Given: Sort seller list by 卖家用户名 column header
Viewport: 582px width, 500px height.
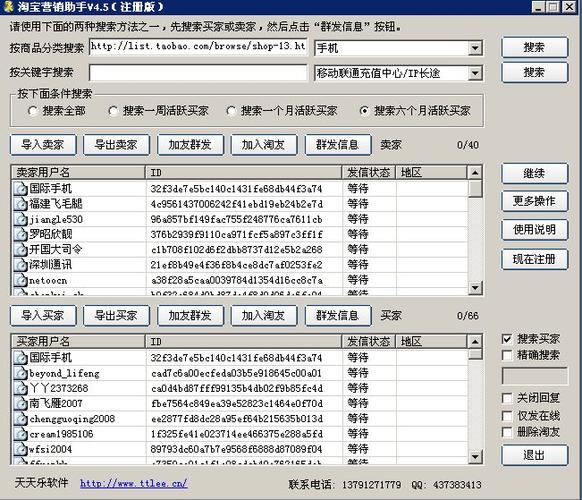Looking at the screenshot, I should click(78, 172).
